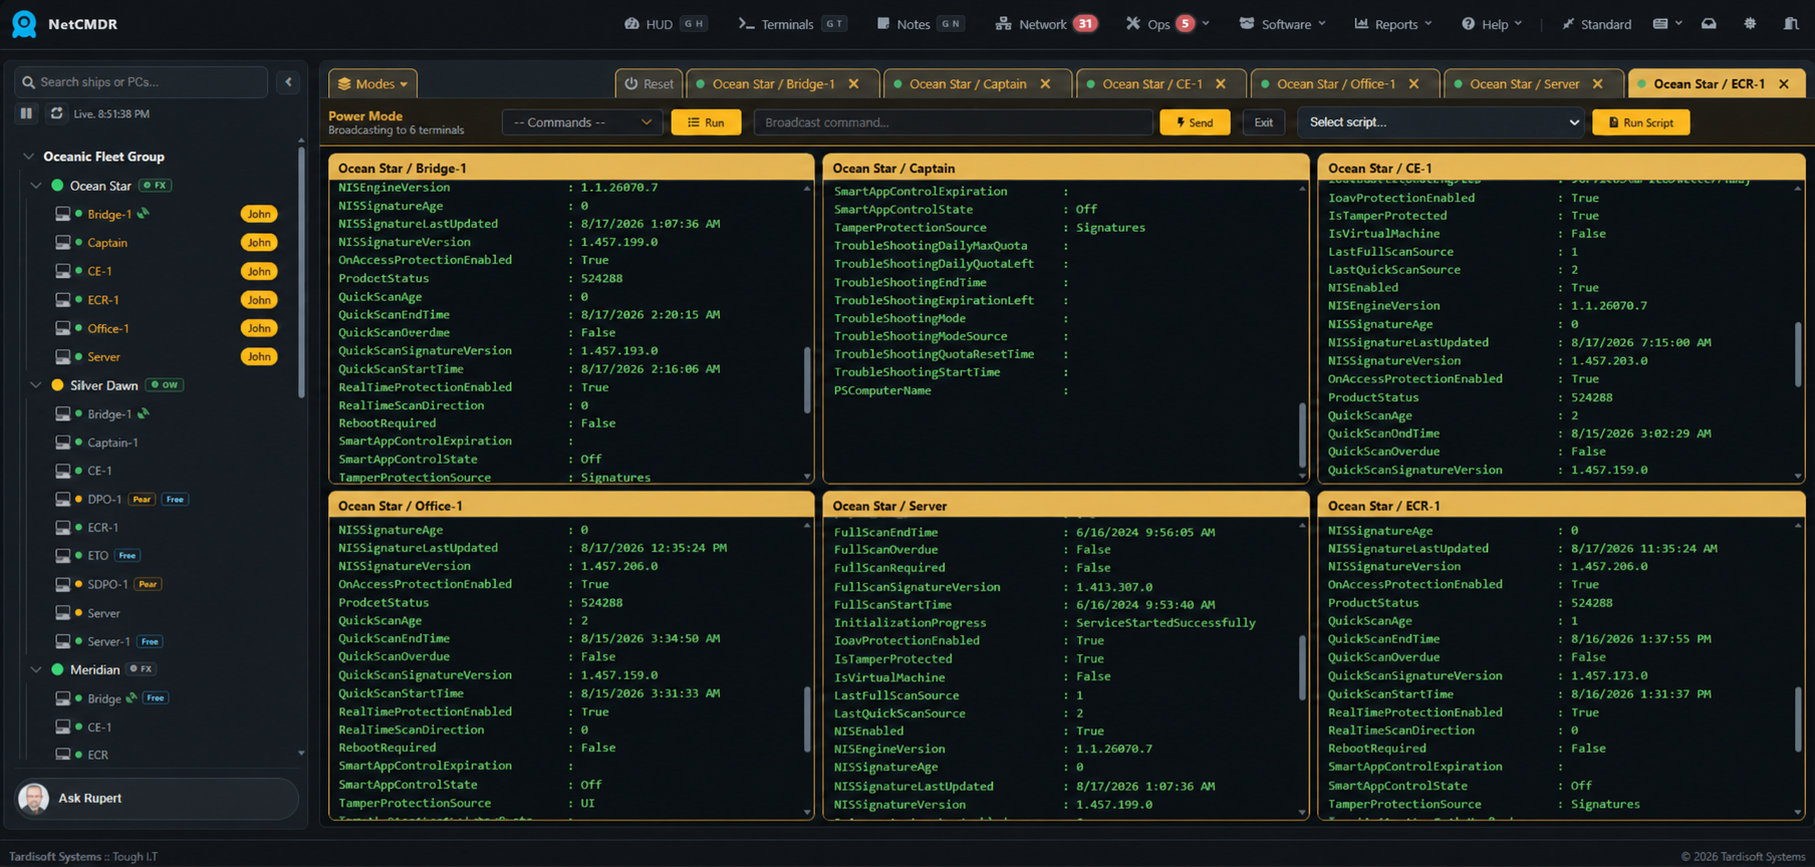
Task: Collapse the sidebar with the chevron button
Action: (289, 82)
